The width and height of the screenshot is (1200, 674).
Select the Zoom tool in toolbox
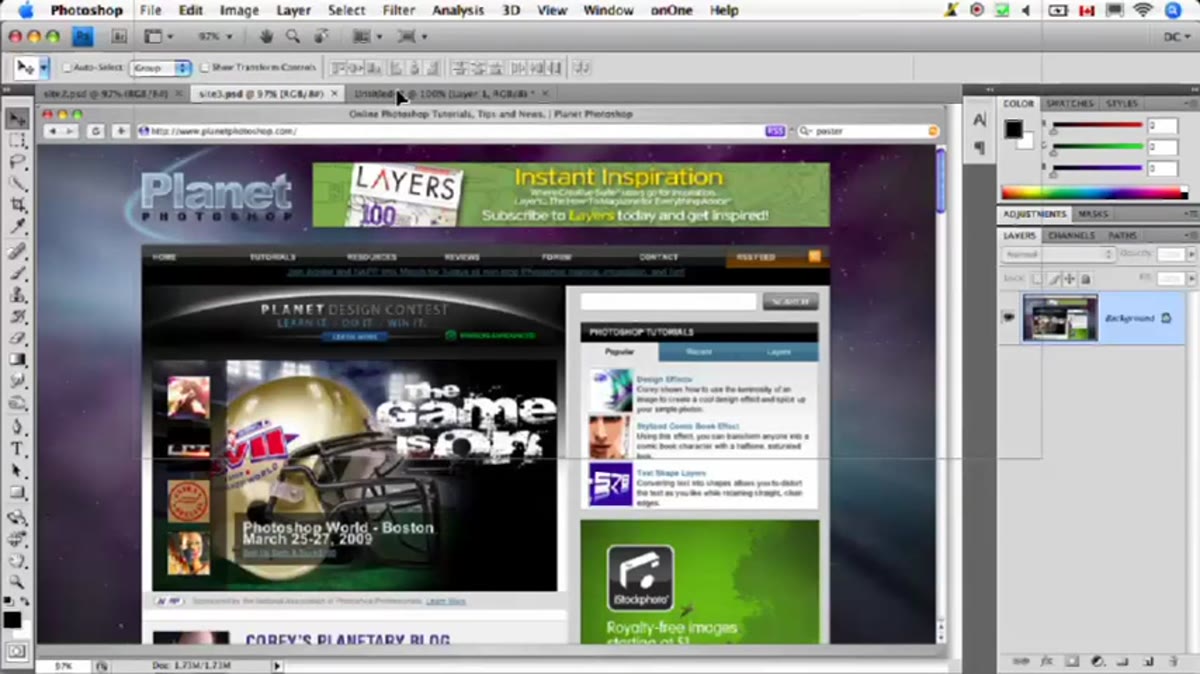click(x=17, y=581)
